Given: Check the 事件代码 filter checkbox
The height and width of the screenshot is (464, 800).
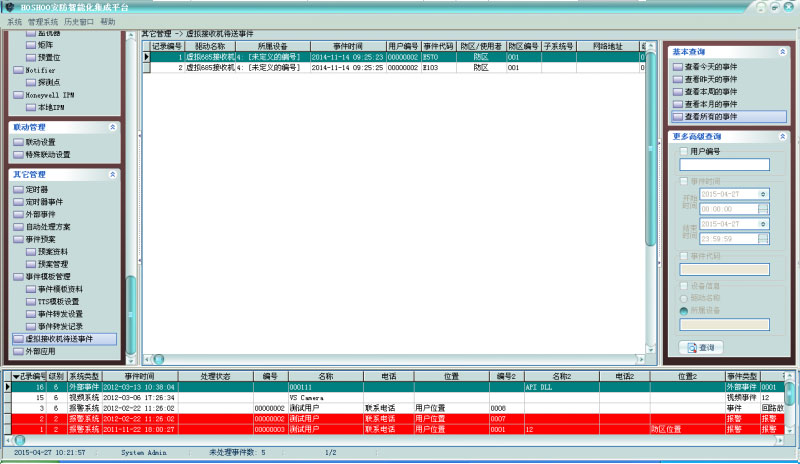Looking at the screenshot, I should 683,256.
